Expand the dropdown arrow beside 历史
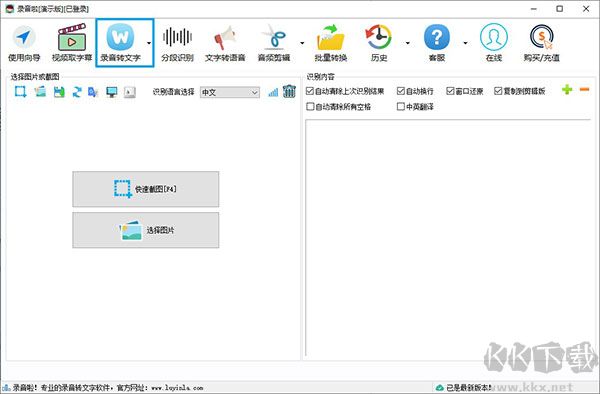Viewport: 600px width, 394px height. [x=408, y=43]
